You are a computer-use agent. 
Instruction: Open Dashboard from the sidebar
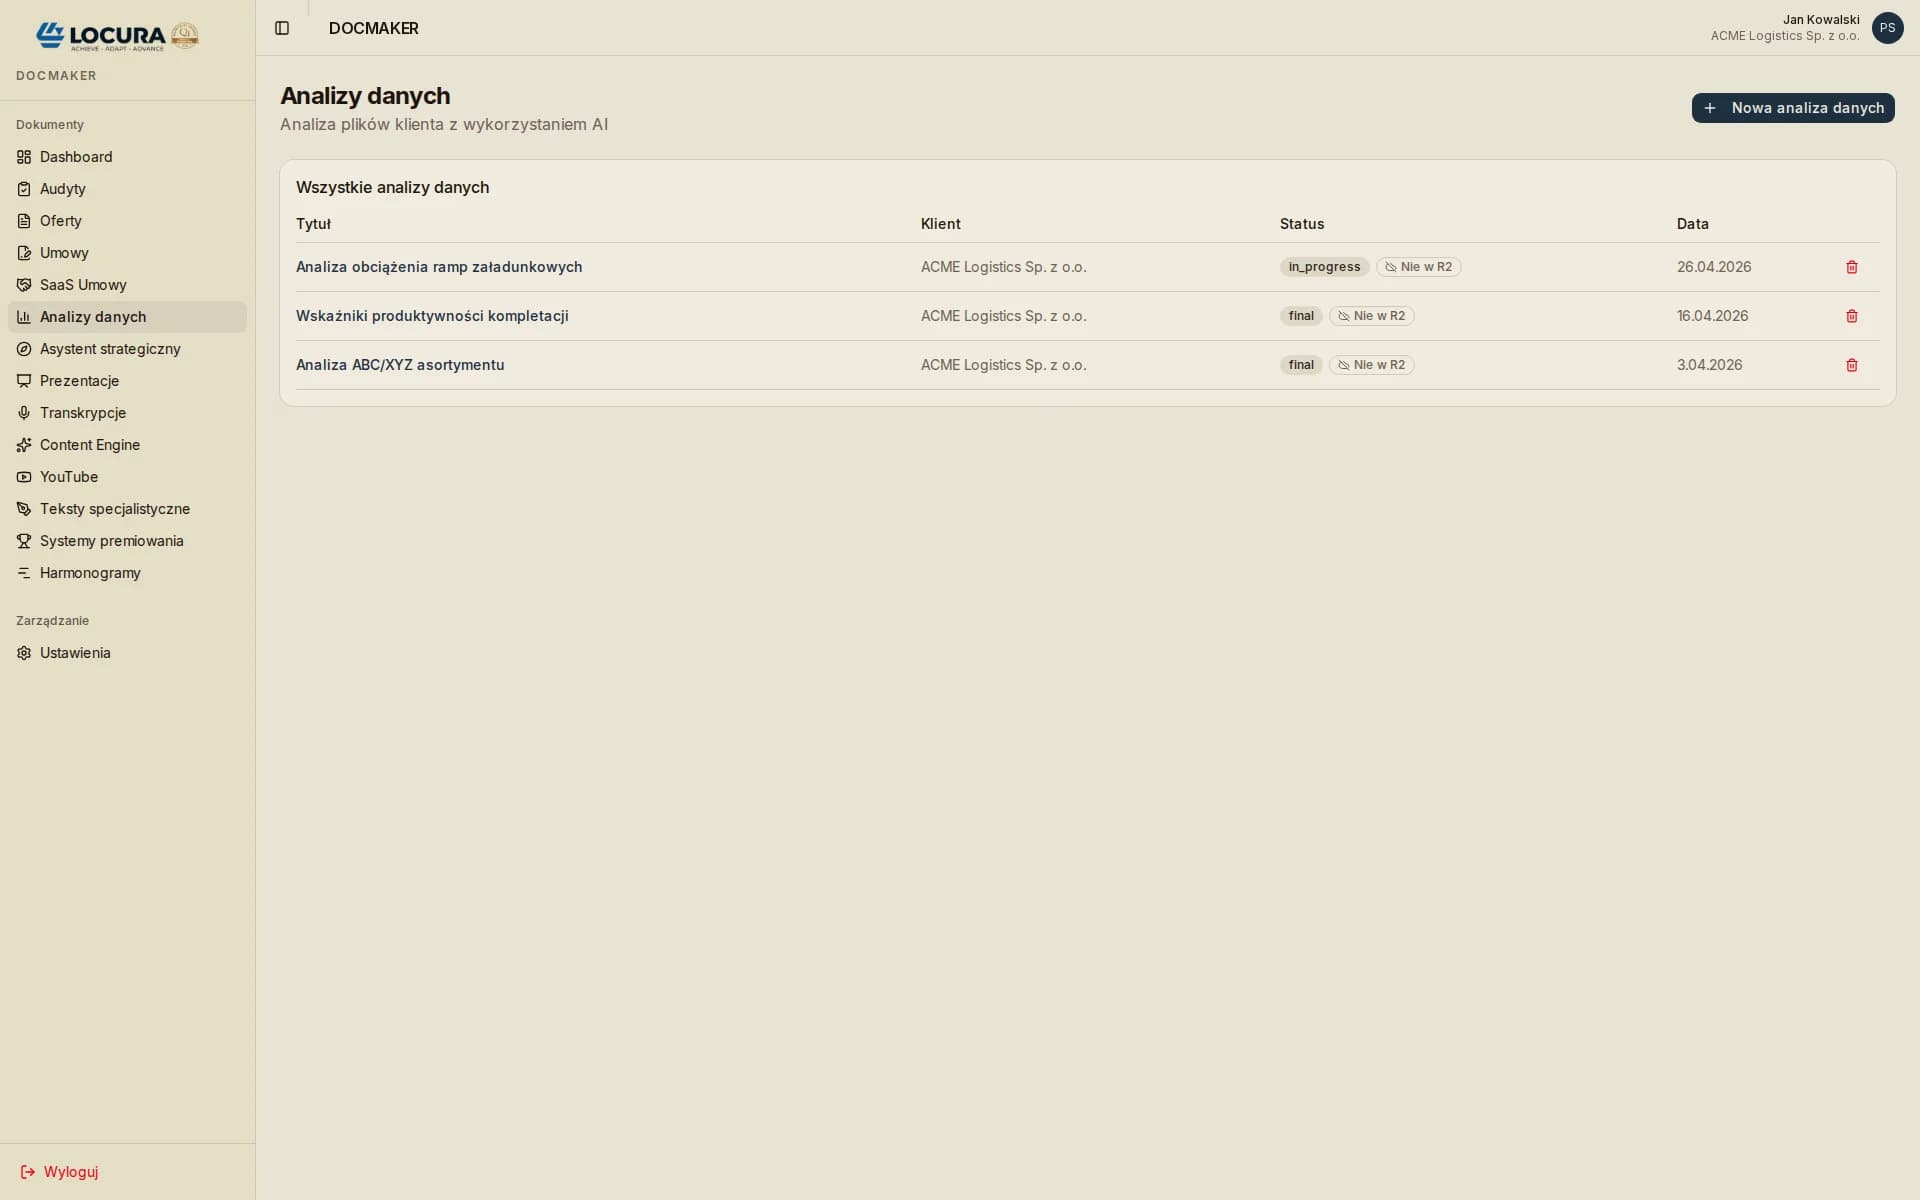(x=76, y=157)
